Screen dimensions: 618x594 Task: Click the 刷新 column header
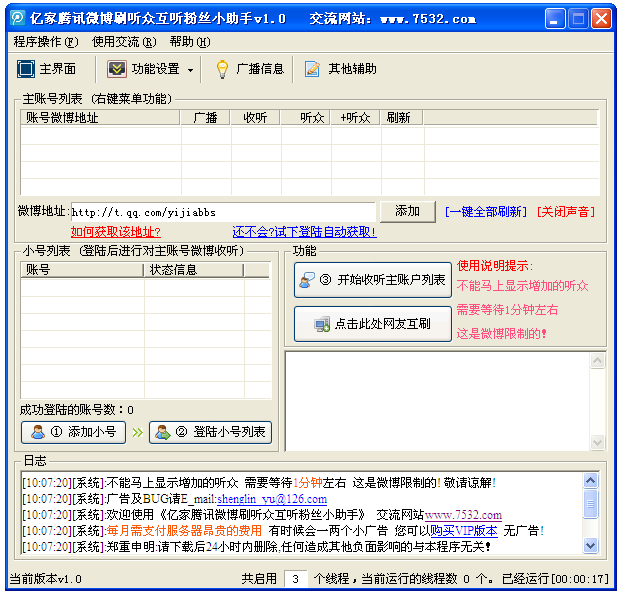tap(402, 117)
